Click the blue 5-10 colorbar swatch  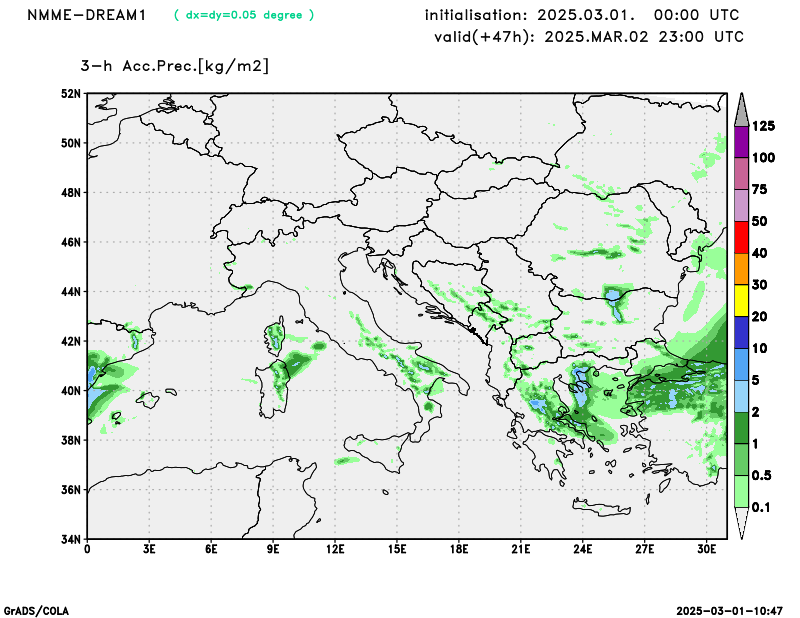[741, 364]
